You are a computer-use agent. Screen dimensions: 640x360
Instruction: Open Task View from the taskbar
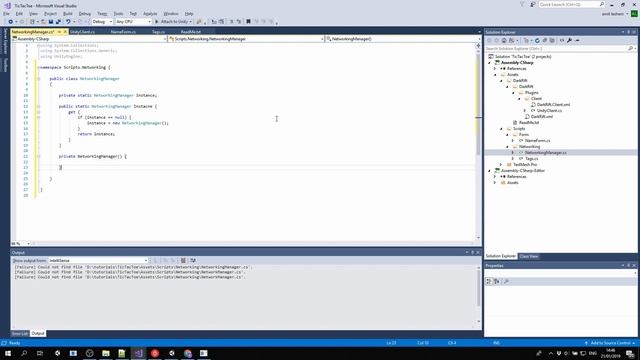[40, 353]
